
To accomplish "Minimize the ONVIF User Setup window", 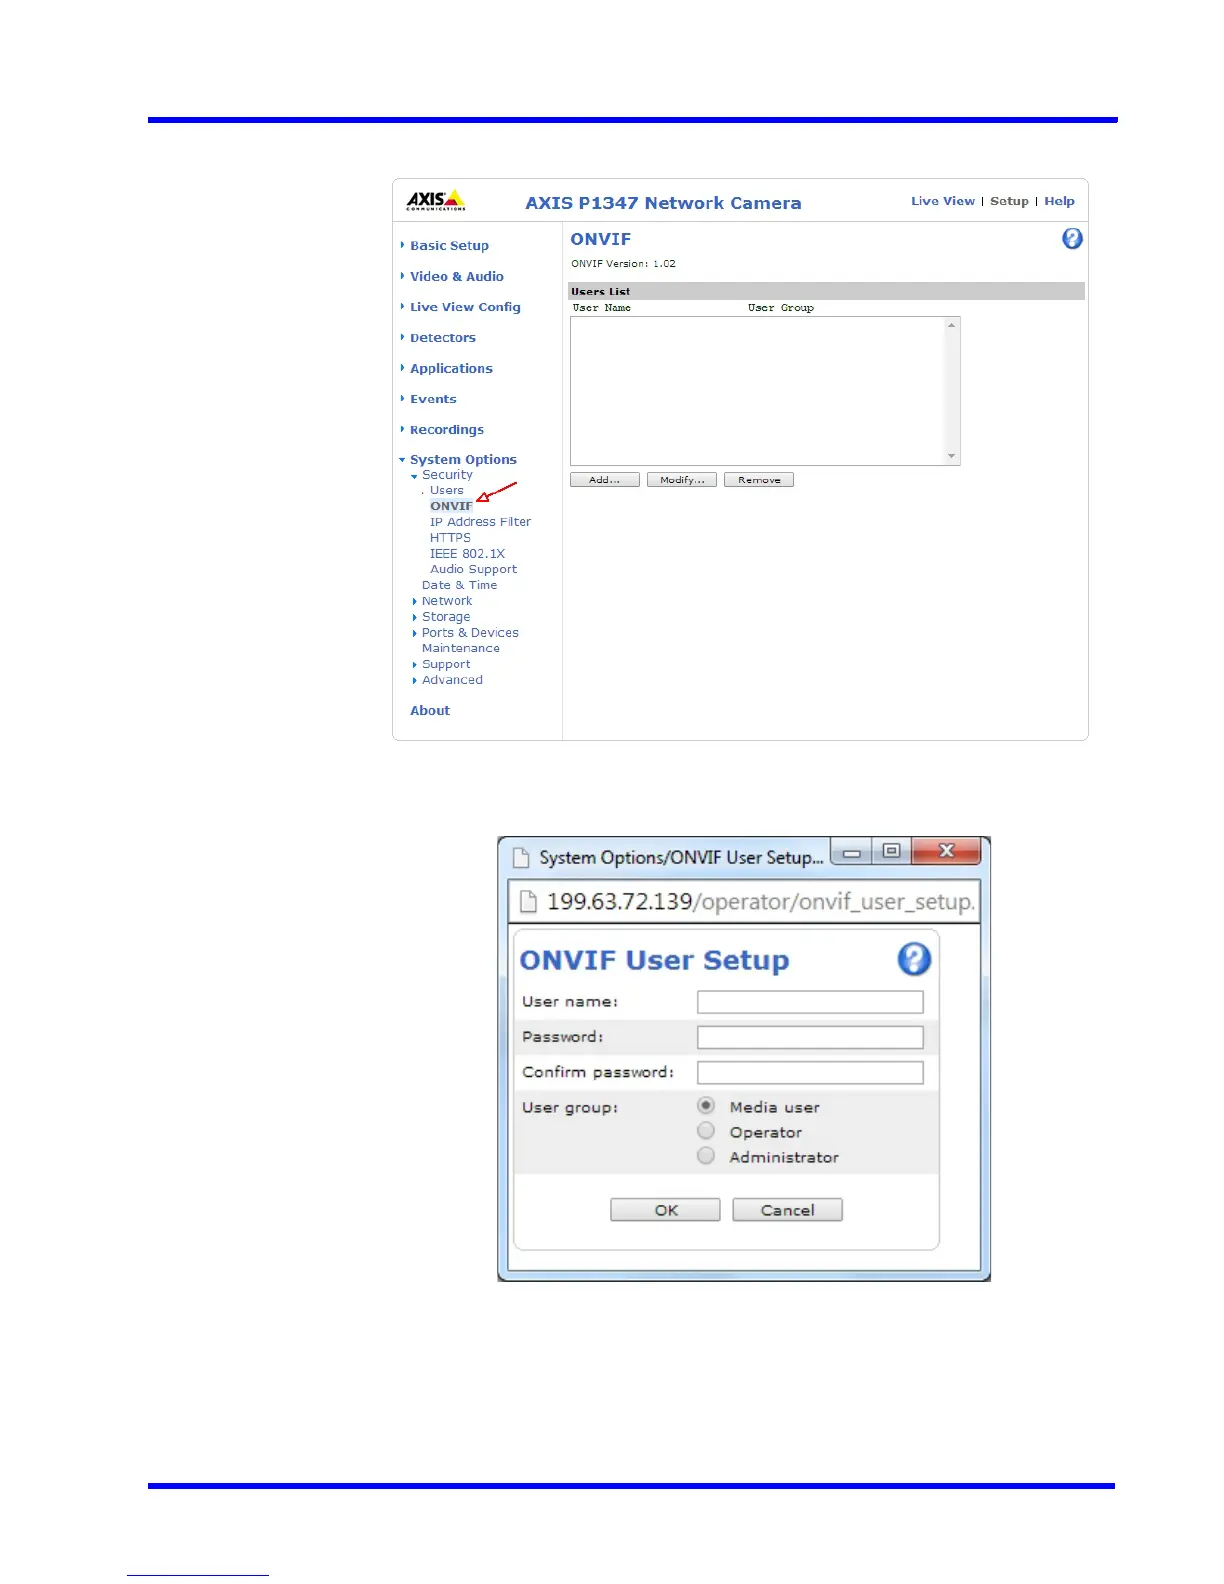I will pos(852,853).
